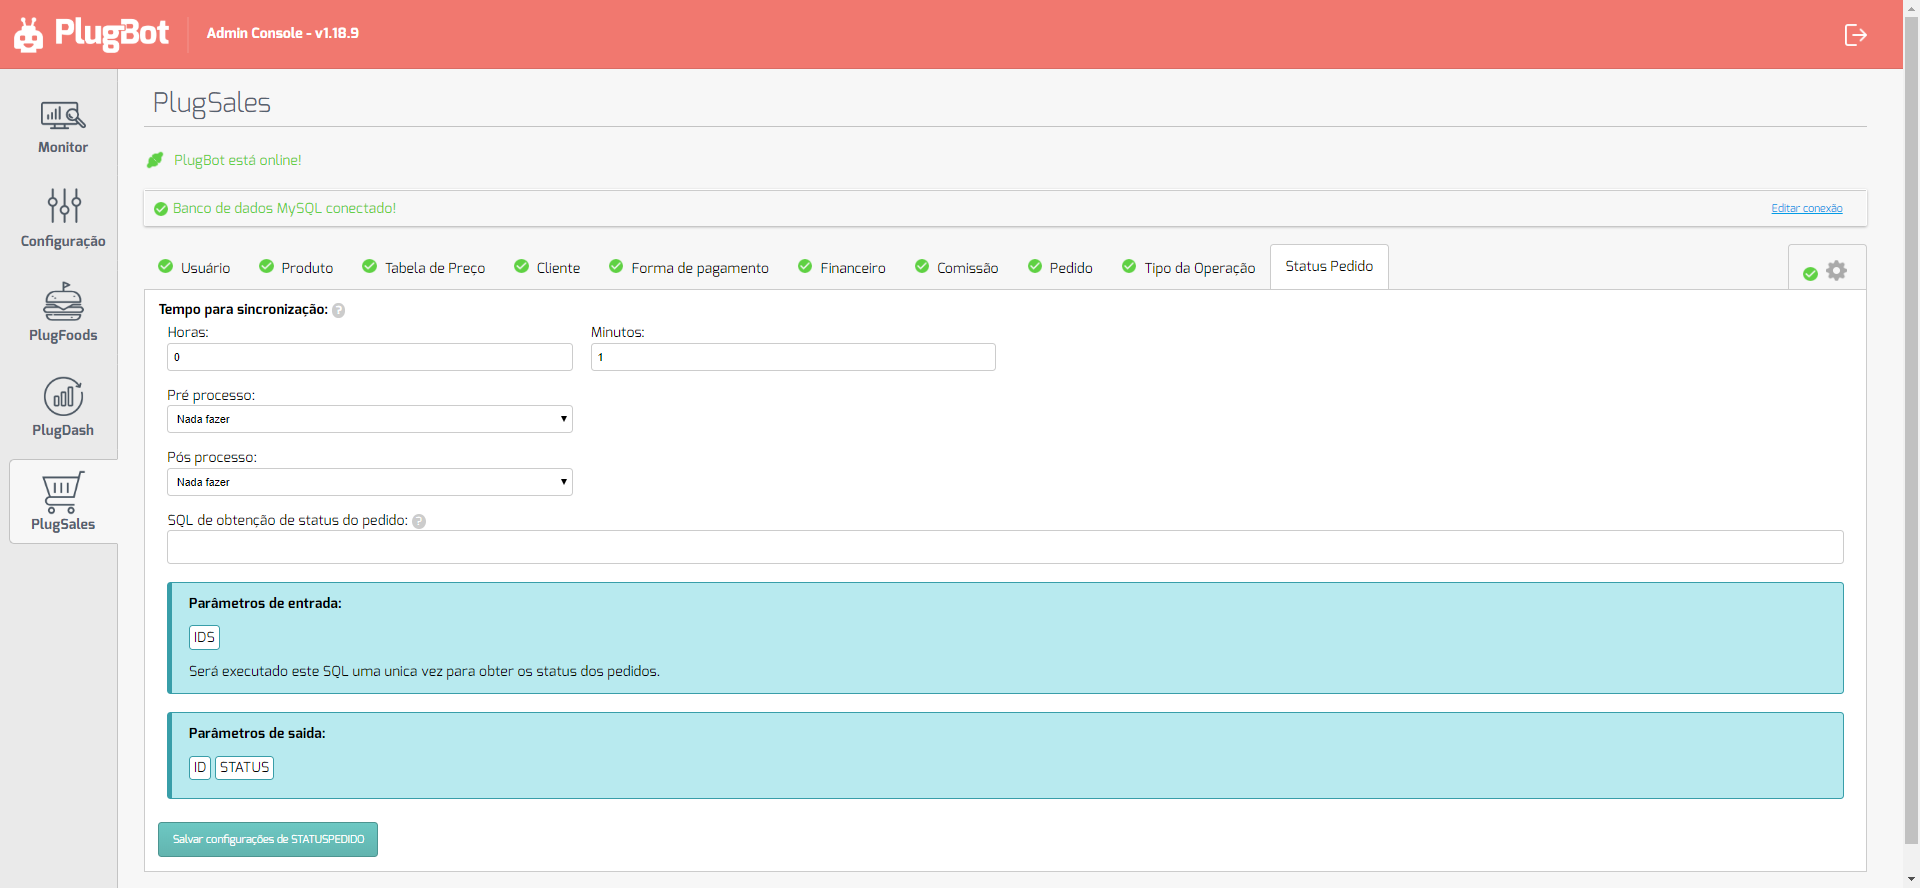
Task: Click the MySQL connected check icon
Action: point(160,209)
